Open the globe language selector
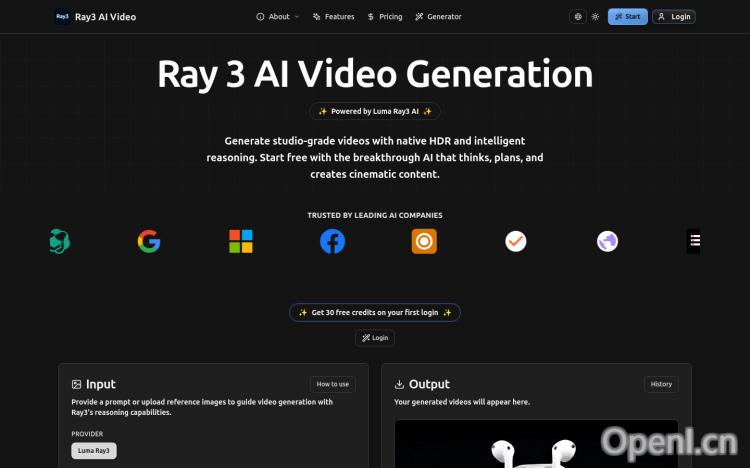 578,17
